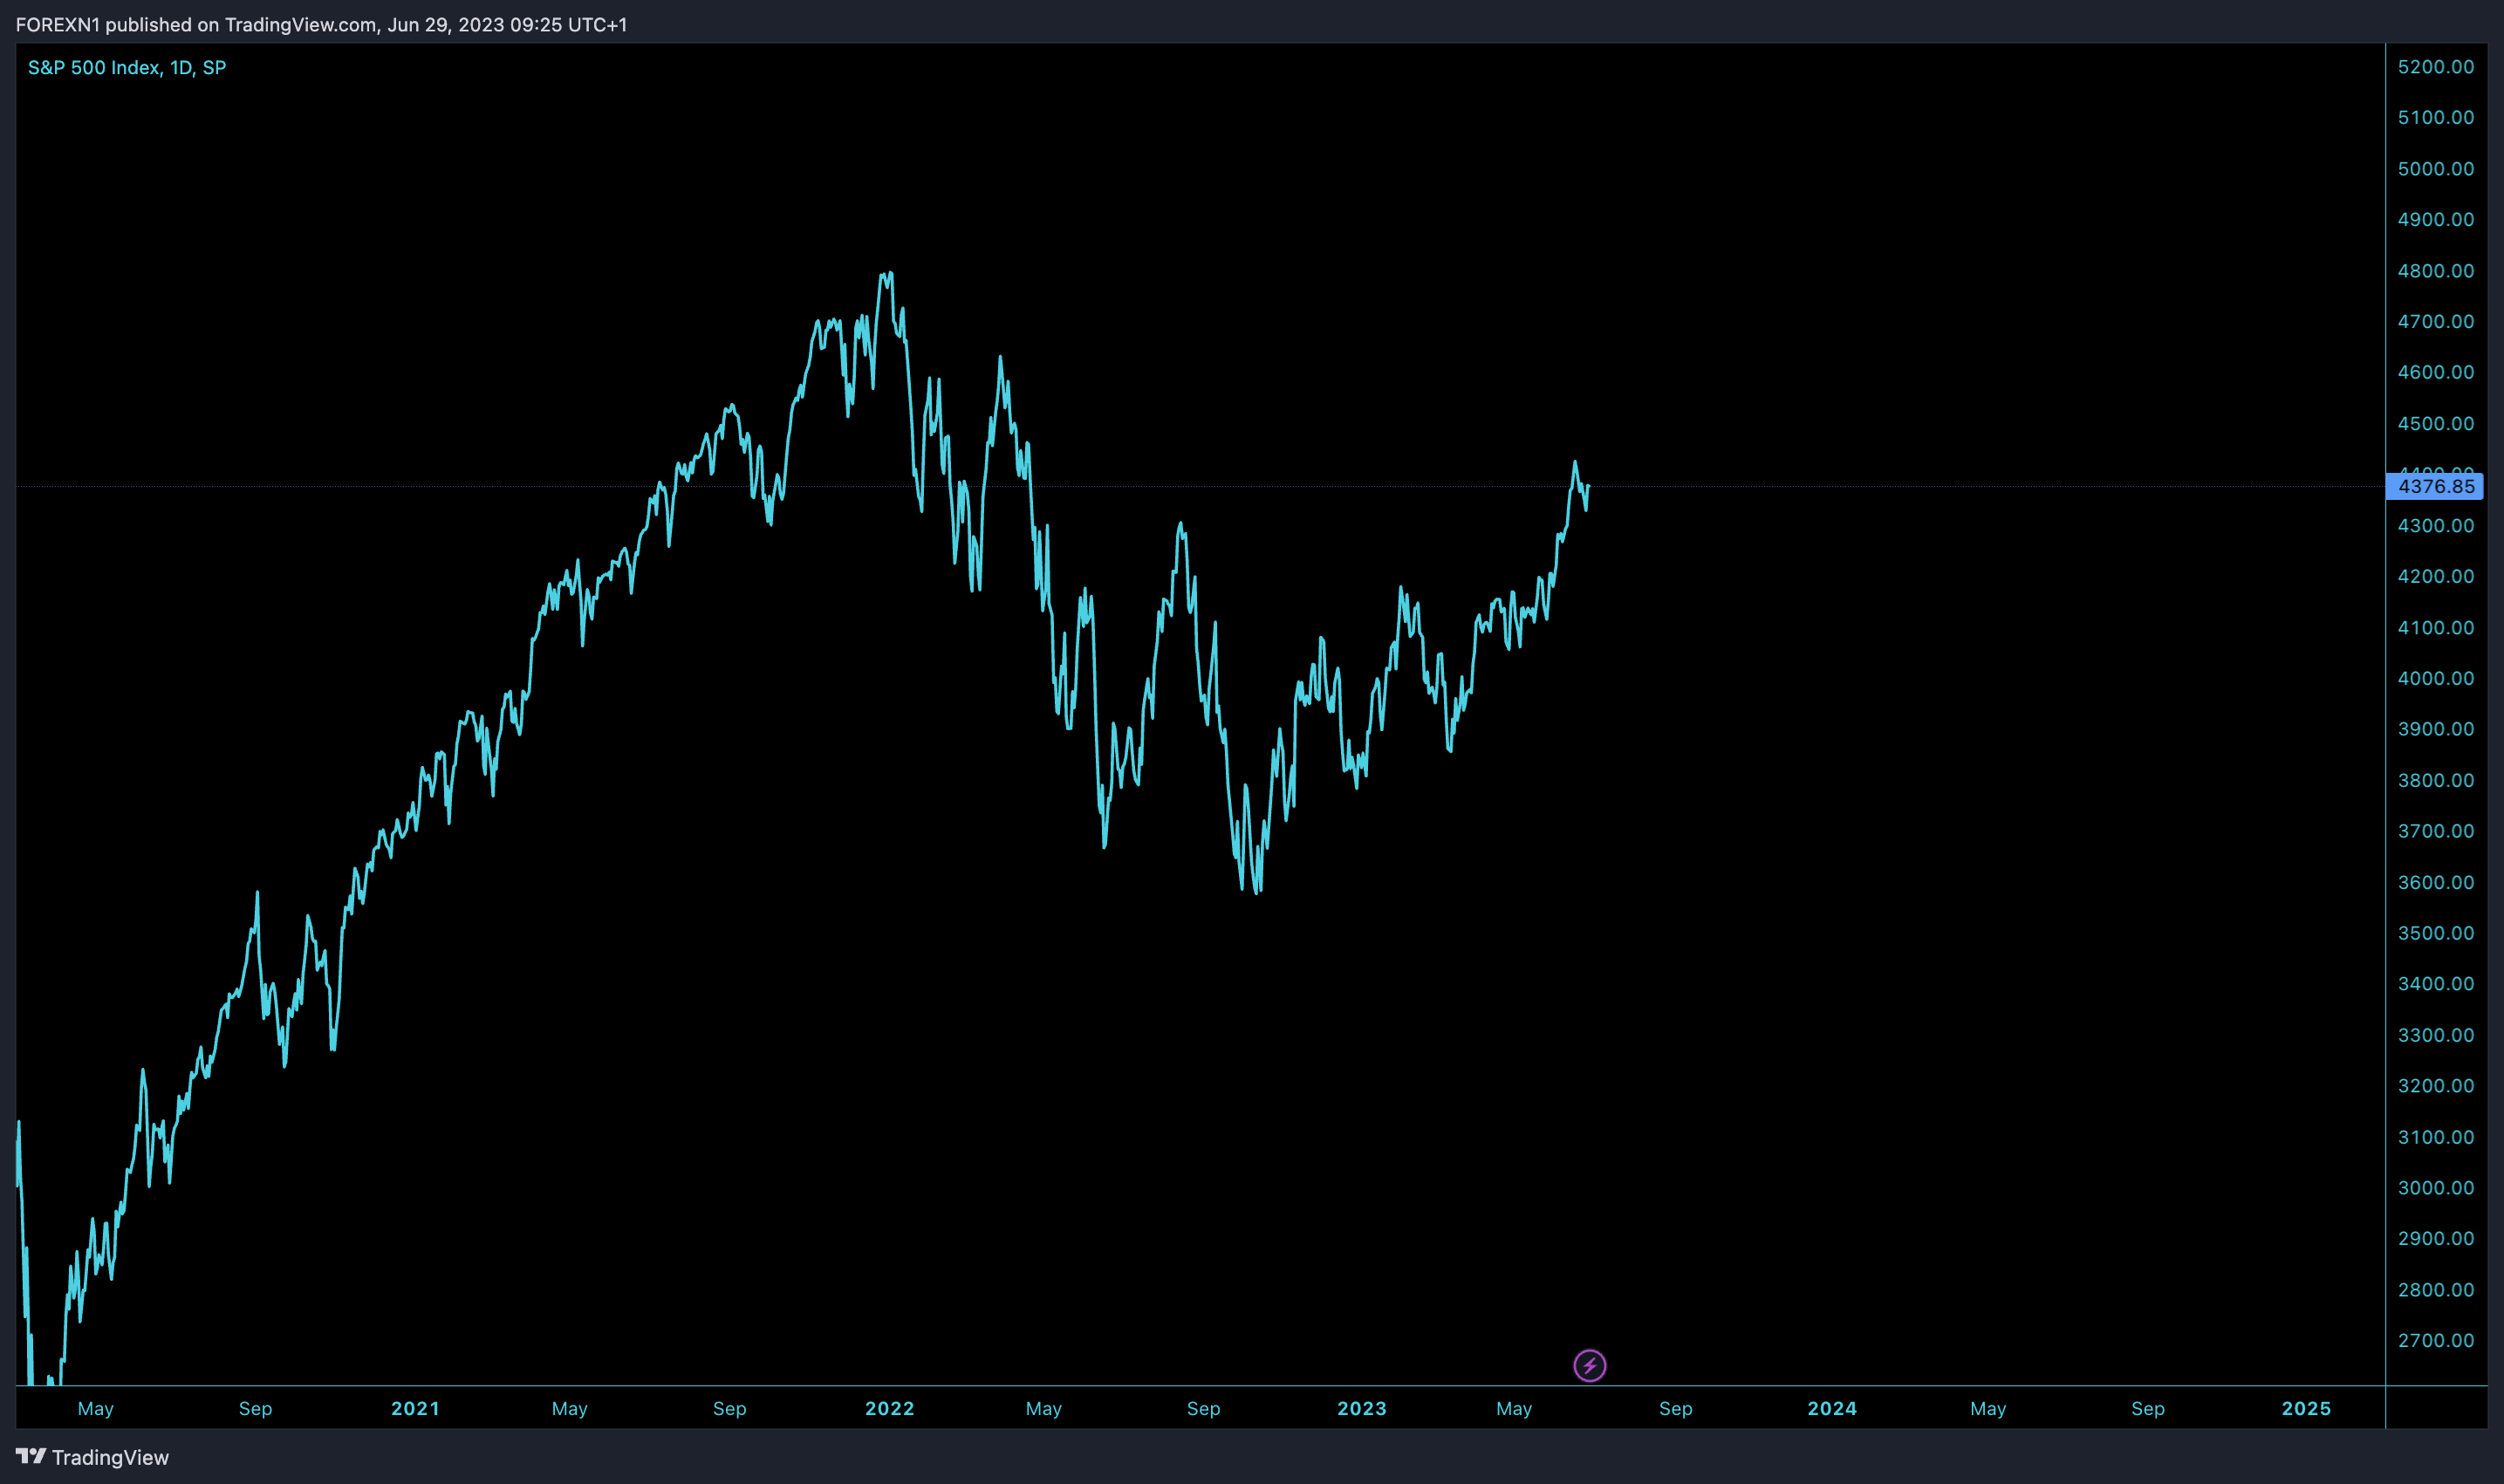Screen dimensions: 2504x1484
Task: Click the current price label 4376.85
Action: [2435, 487]
